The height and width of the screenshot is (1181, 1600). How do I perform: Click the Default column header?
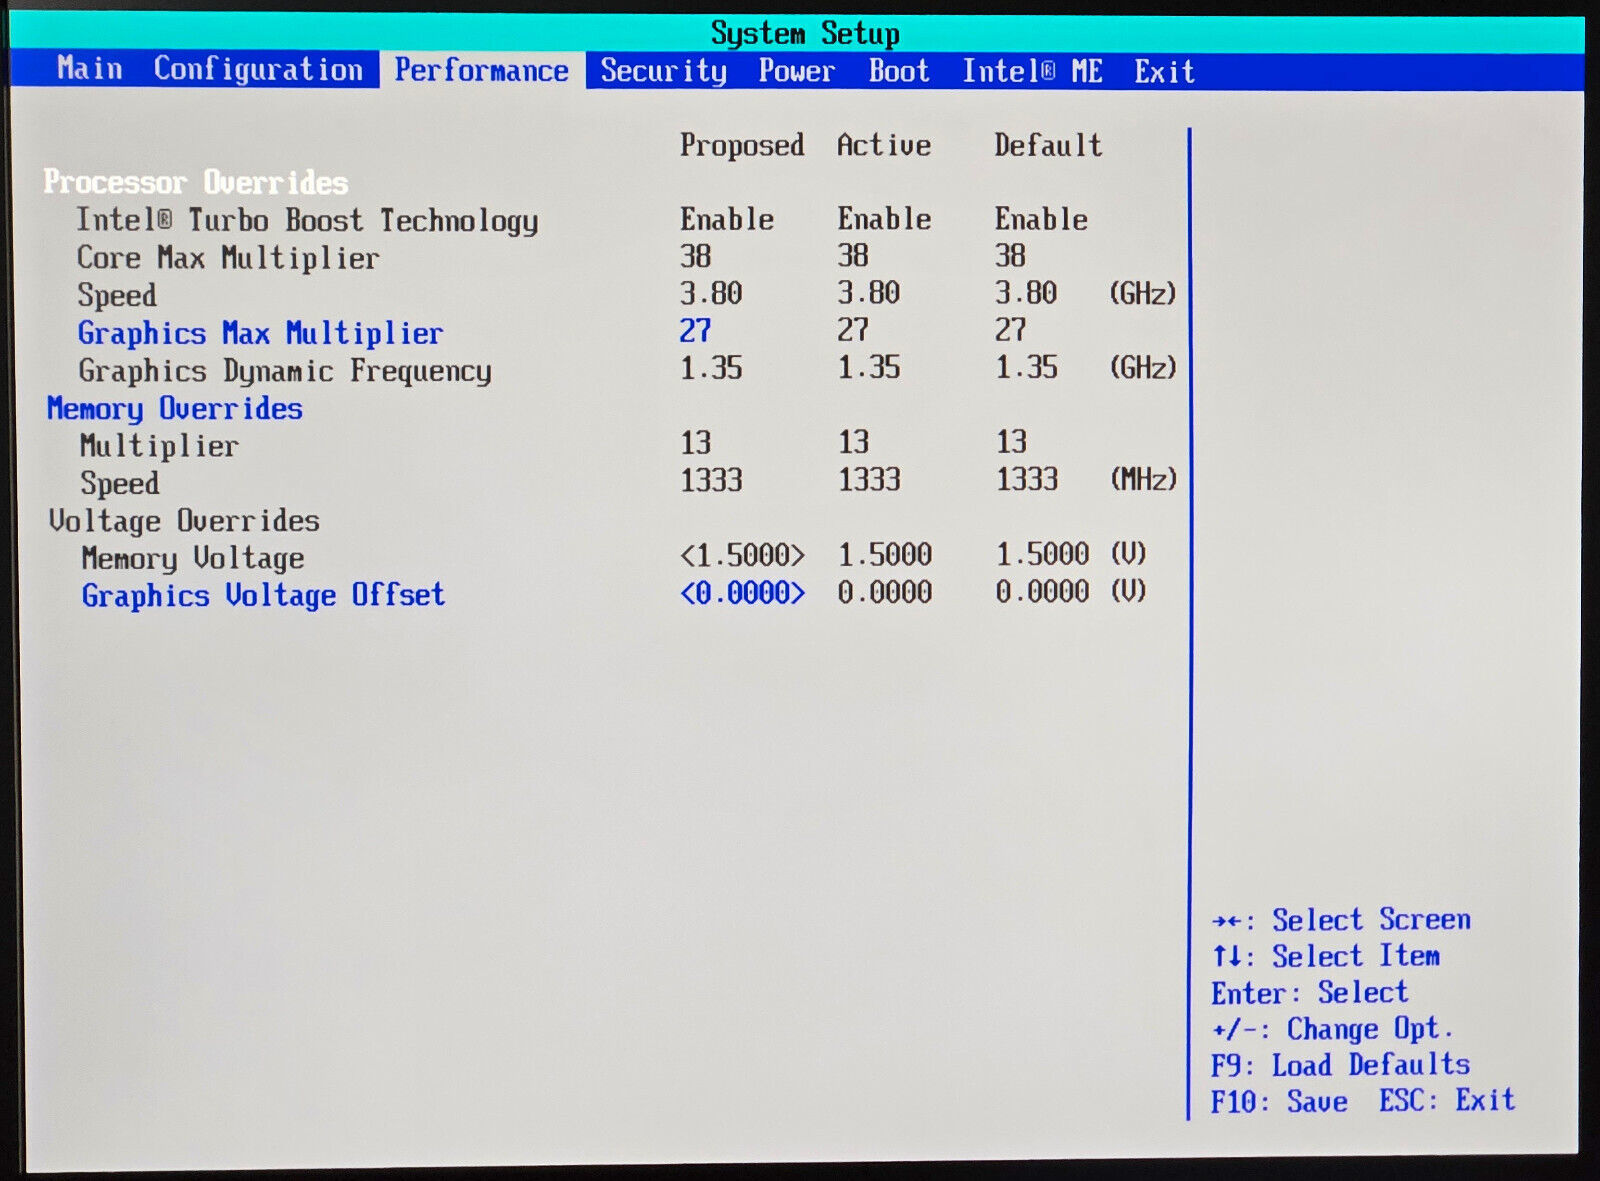coord(1048,146)
